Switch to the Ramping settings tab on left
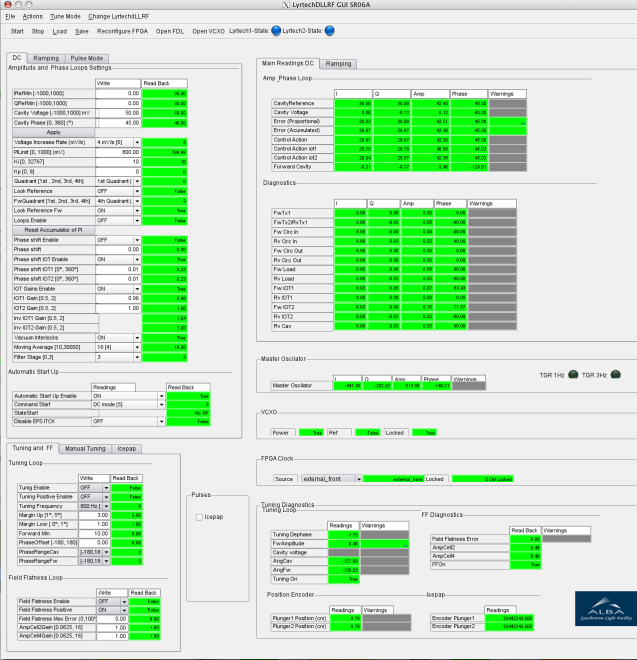Image resolution: width=637 pixels, height=660 pixels. pyautogui.click(x=46, y=58)
